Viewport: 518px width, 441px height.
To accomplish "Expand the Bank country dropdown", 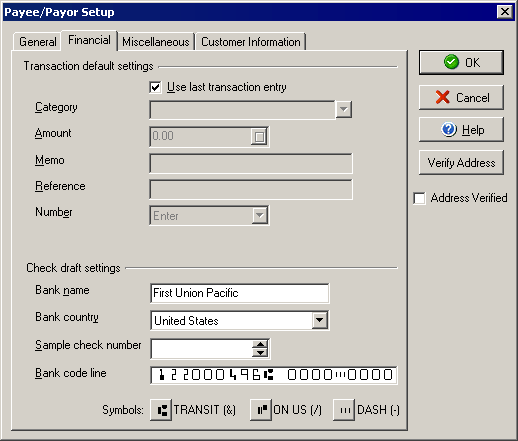I will [x=320, y=320].
